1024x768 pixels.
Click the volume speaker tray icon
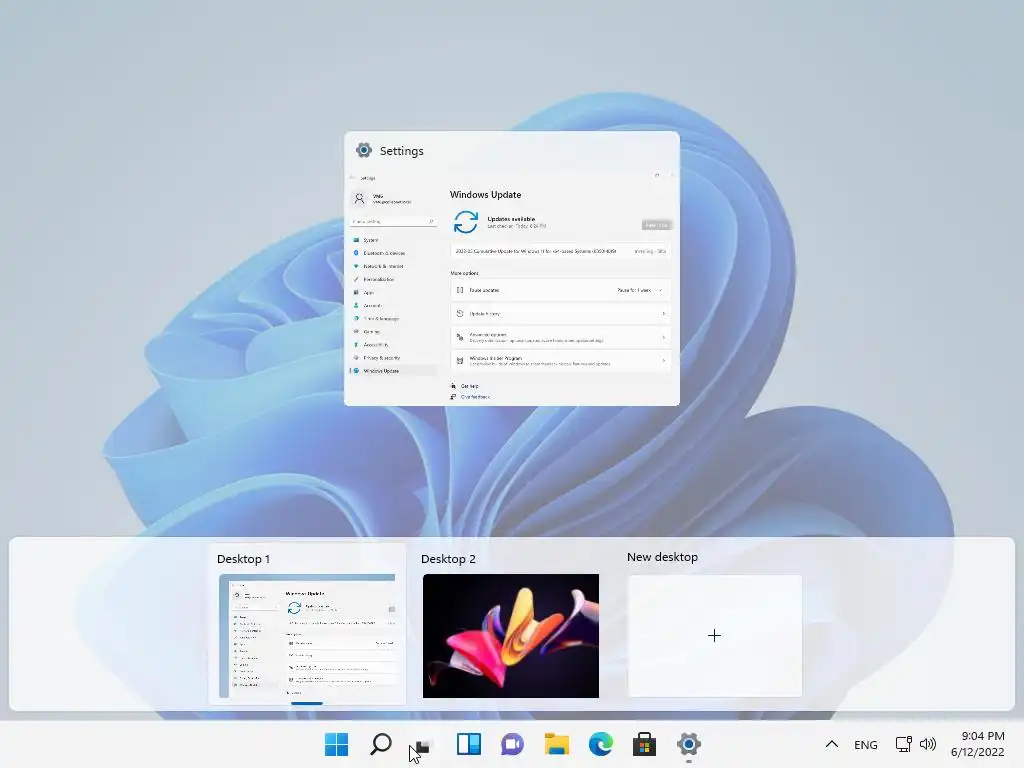point(927,744)
